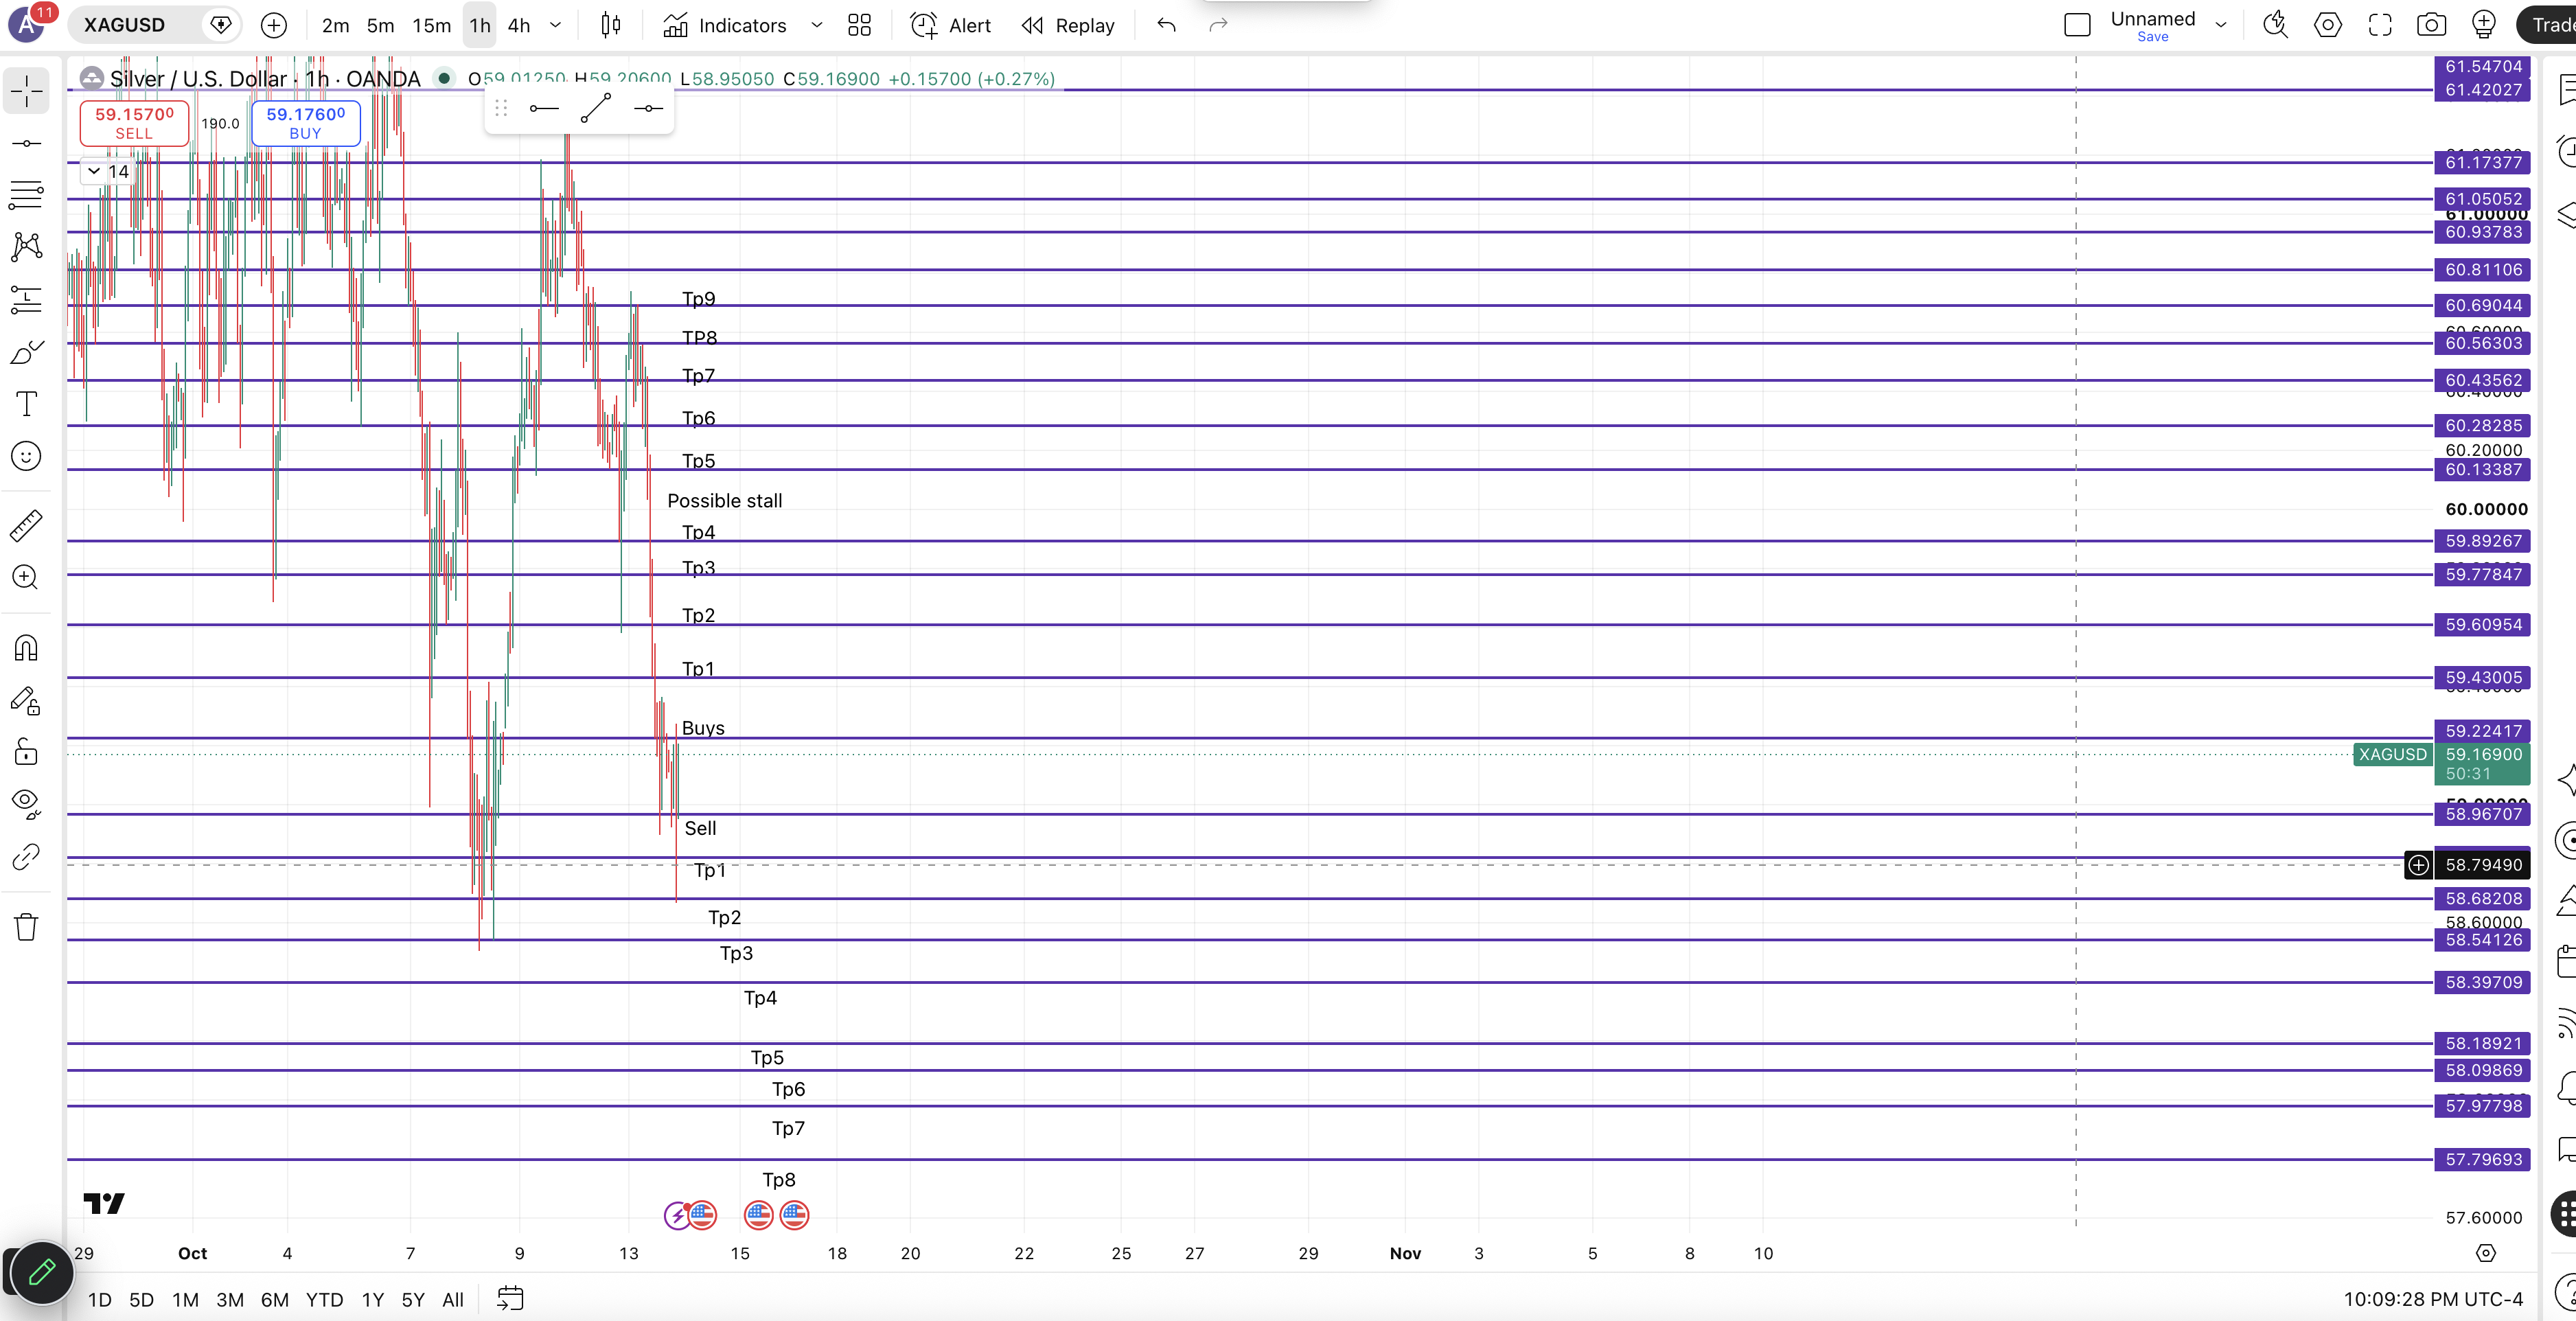Set range to 3M
Viewport: 2576px width, 1321px height.
(230, 1299)
